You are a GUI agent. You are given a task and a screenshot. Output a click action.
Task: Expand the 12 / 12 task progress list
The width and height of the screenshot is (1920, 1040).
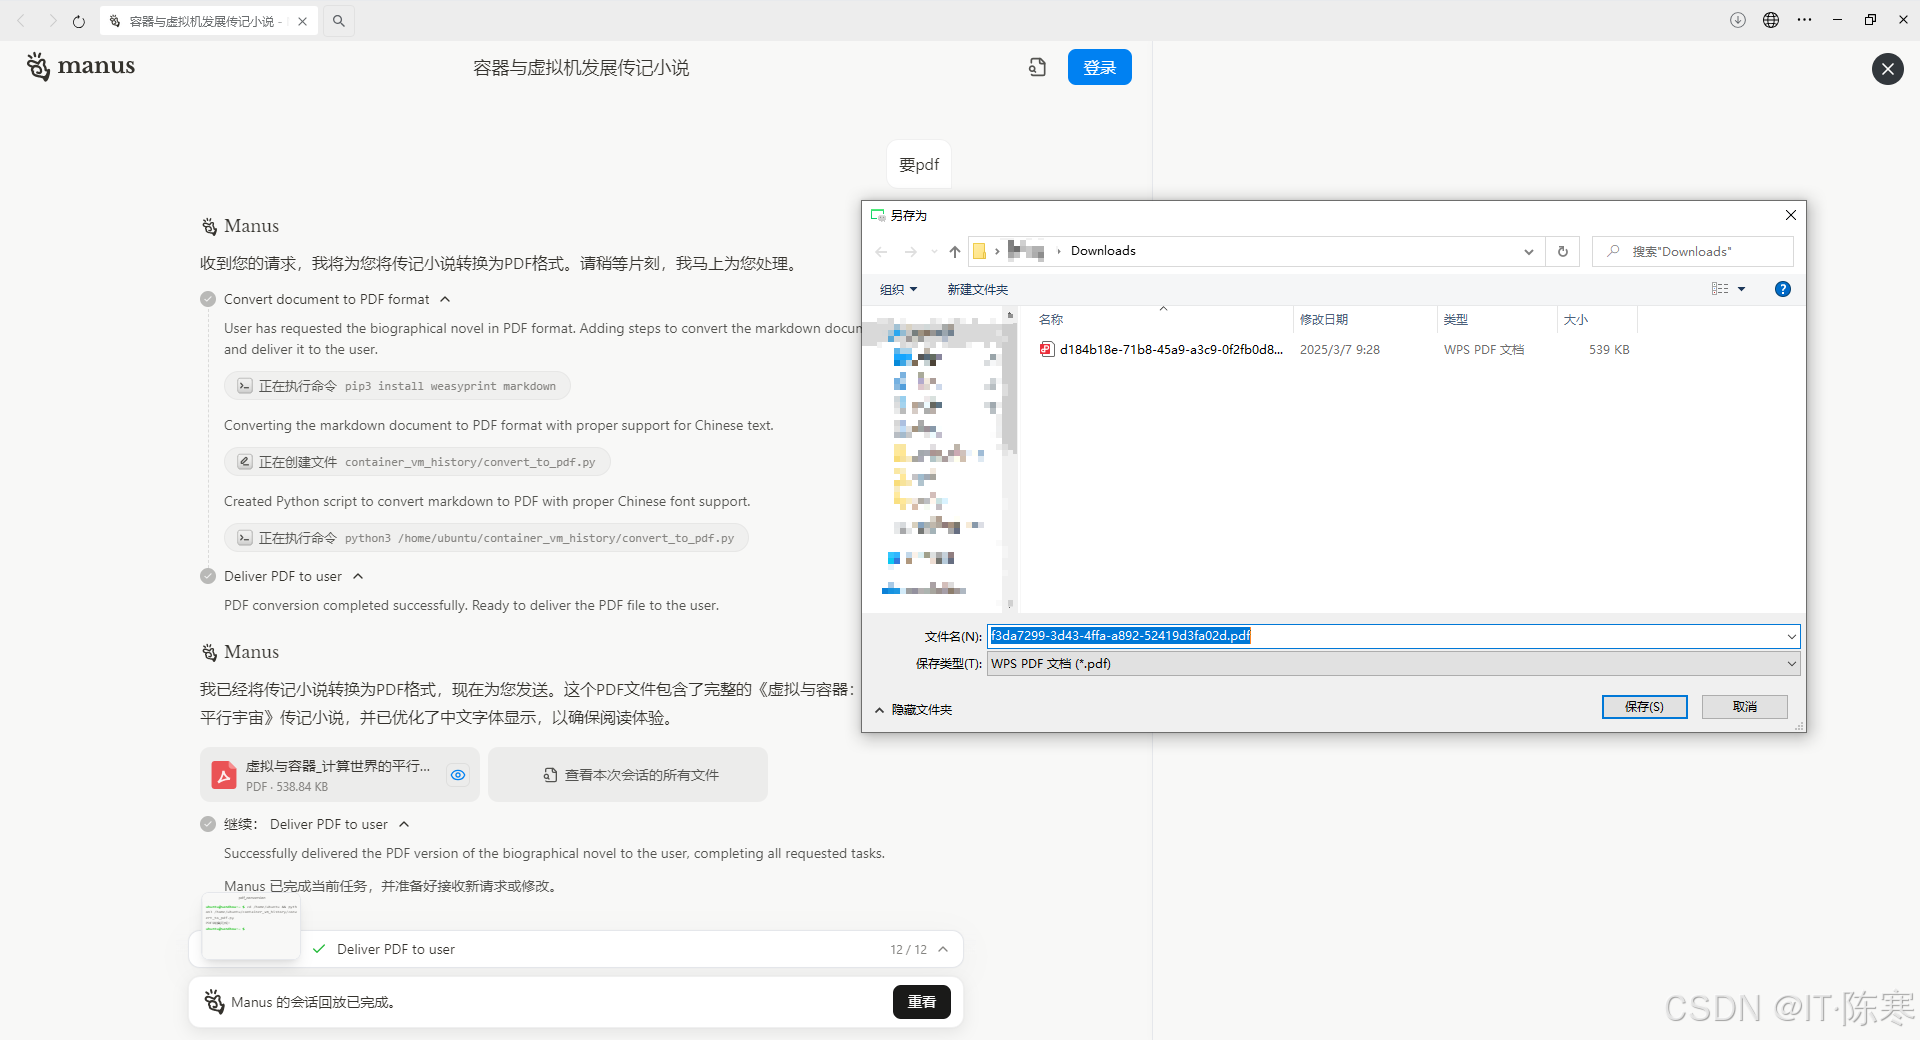pos(943,949)
